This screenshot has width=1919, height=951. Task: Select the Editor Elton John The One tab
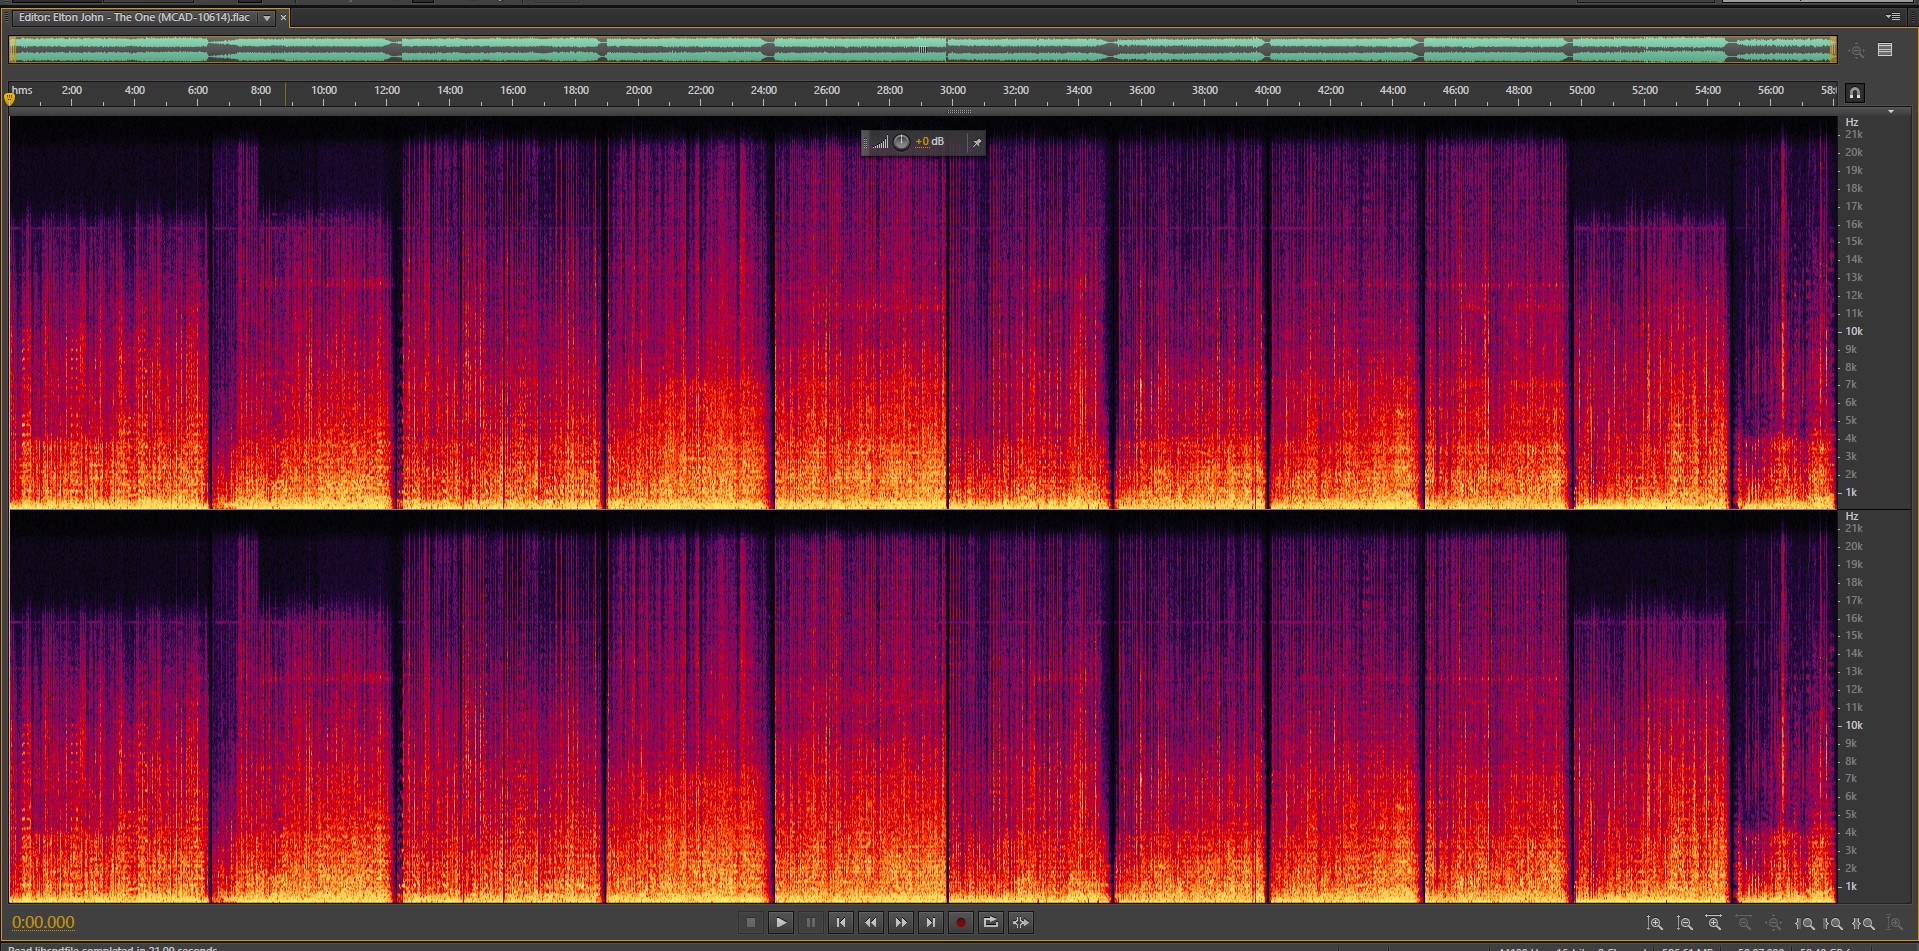pyautogui.click(x=134, y=18)
